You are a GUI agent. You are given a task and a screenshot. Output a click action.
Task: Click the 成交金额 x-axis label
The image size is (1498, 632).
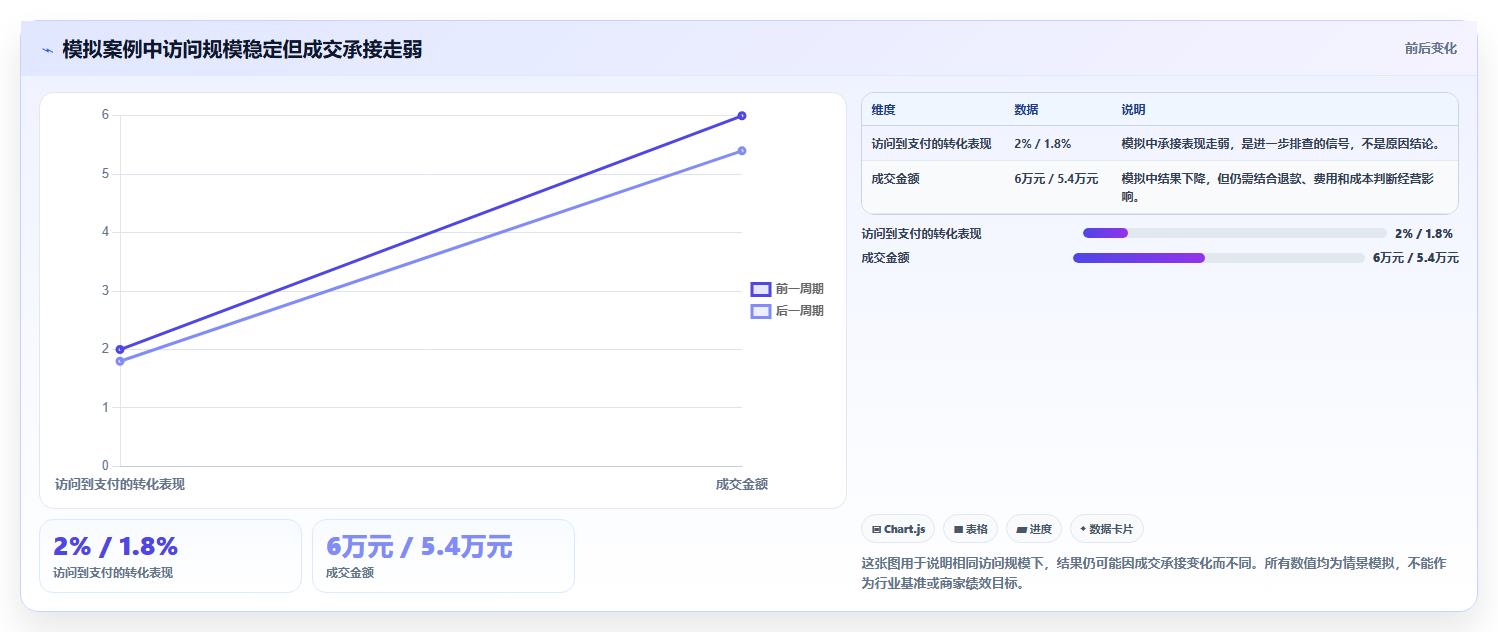pos(742,484)
